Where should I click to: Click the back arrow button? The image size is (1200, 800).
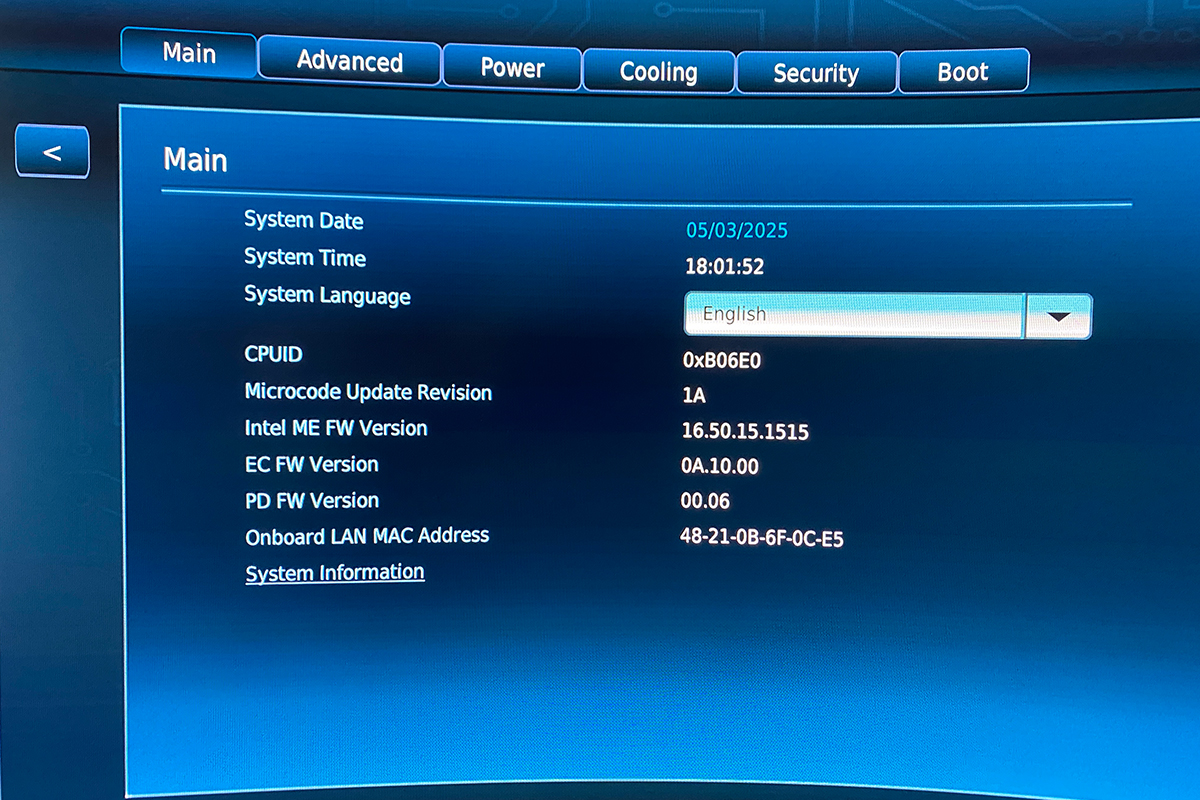click(x=52, y=153)
